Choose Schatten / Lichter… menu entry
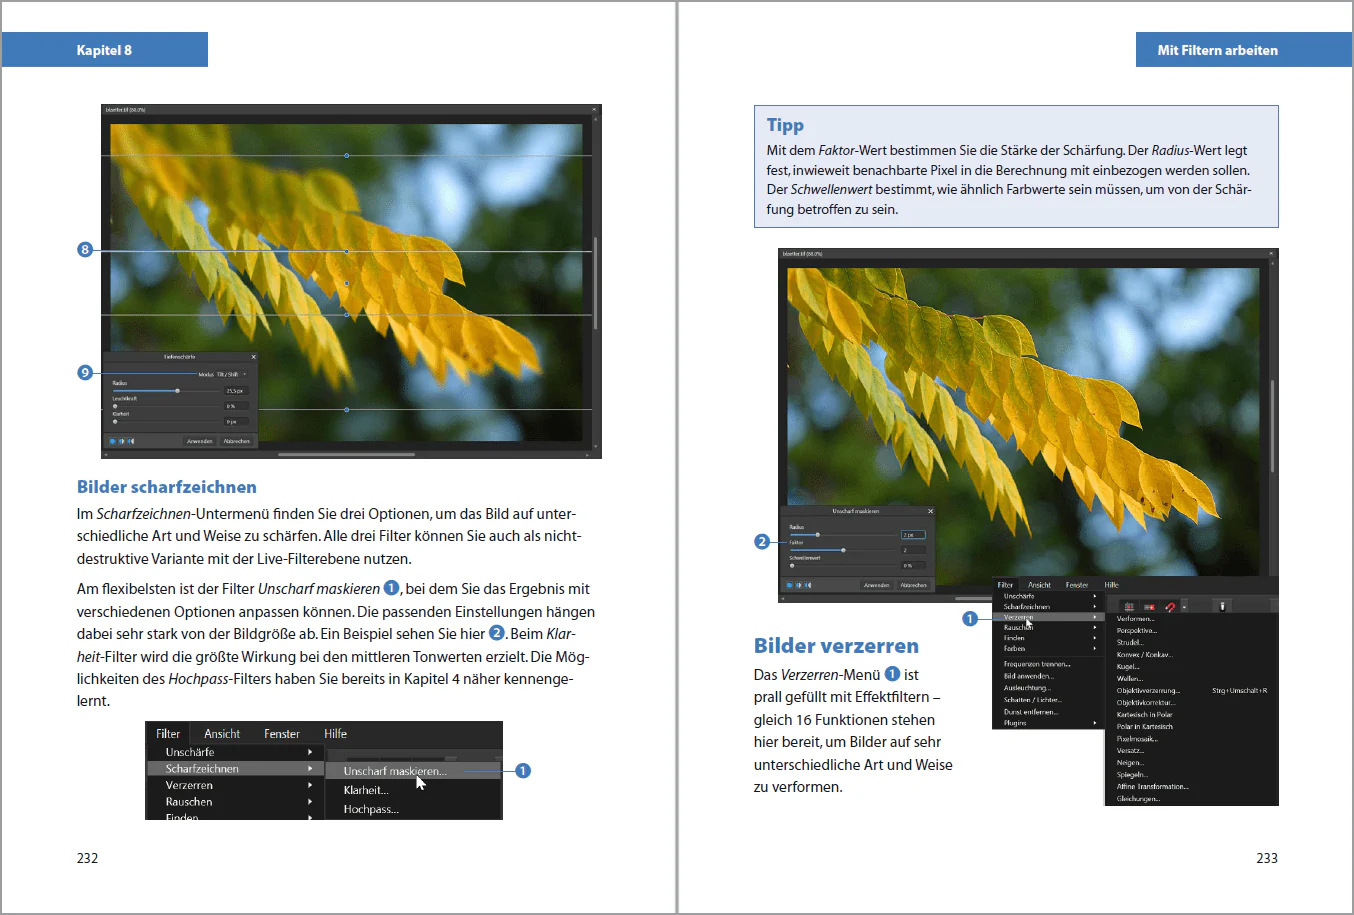Screen dimensions: 1354x915 coord(1033,700)
